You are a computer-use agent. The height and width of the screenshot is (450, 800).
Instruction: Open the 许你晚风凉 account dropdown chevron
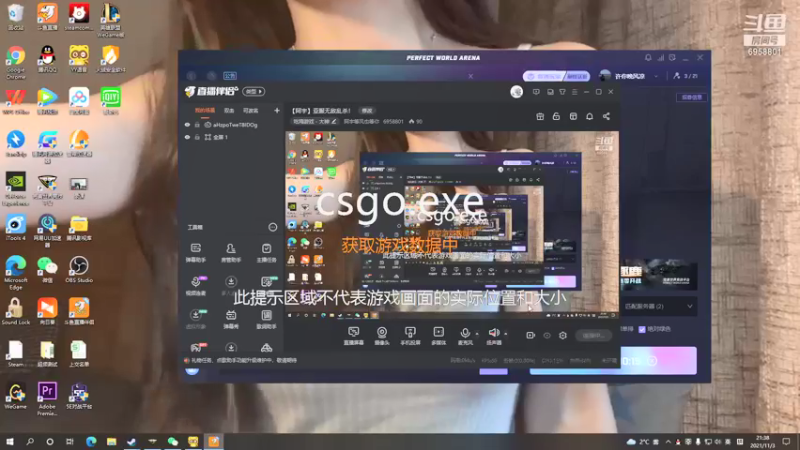click(656, 76)
